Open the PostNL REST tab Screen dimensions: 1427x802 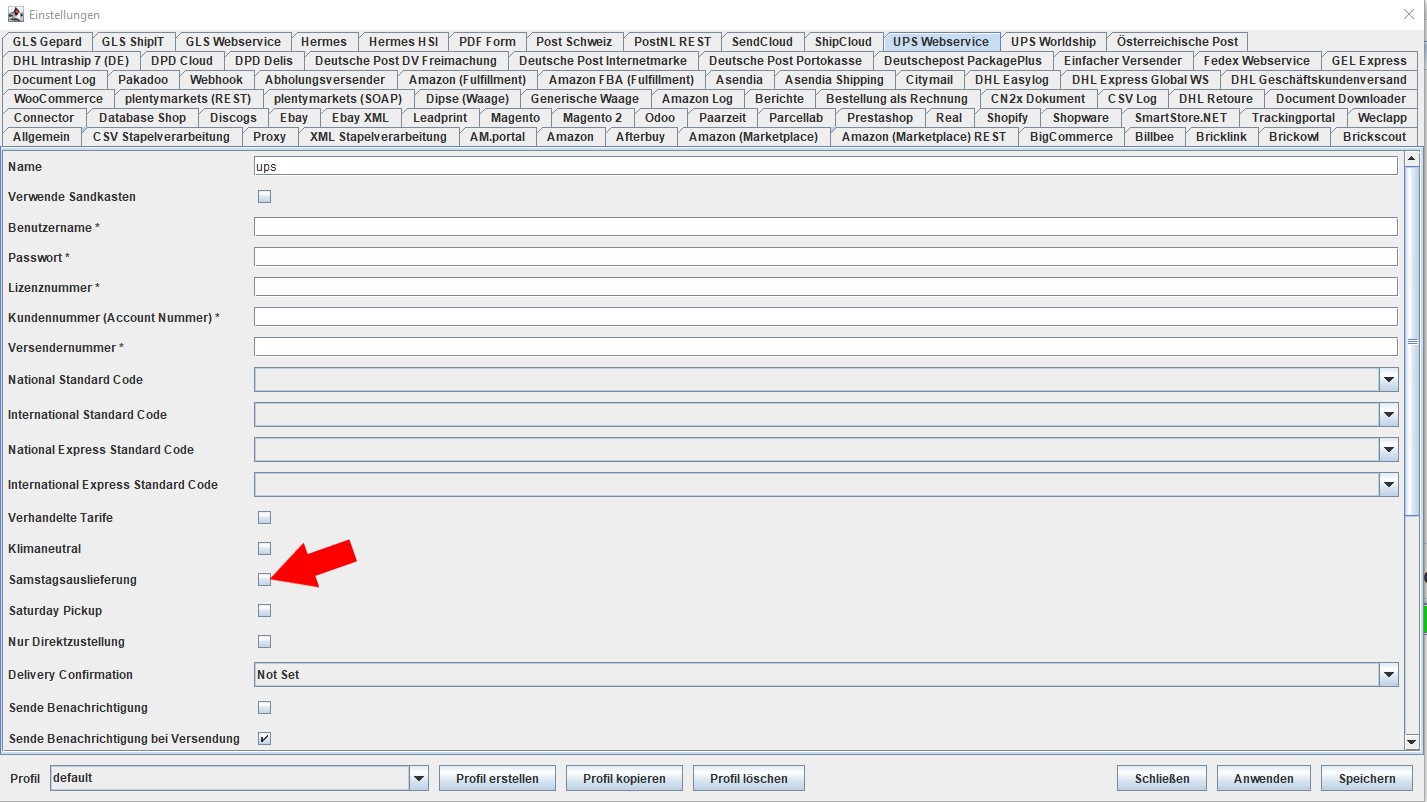(x=673, y=42)
